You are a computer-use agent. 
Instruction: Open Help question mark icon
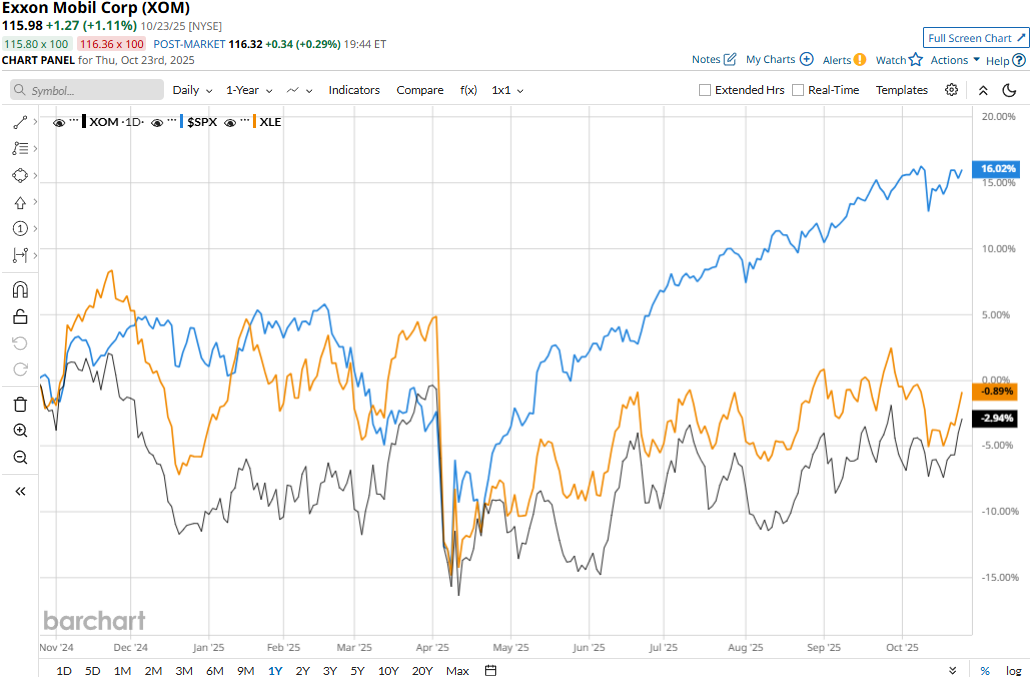[x=1019, y=61]
